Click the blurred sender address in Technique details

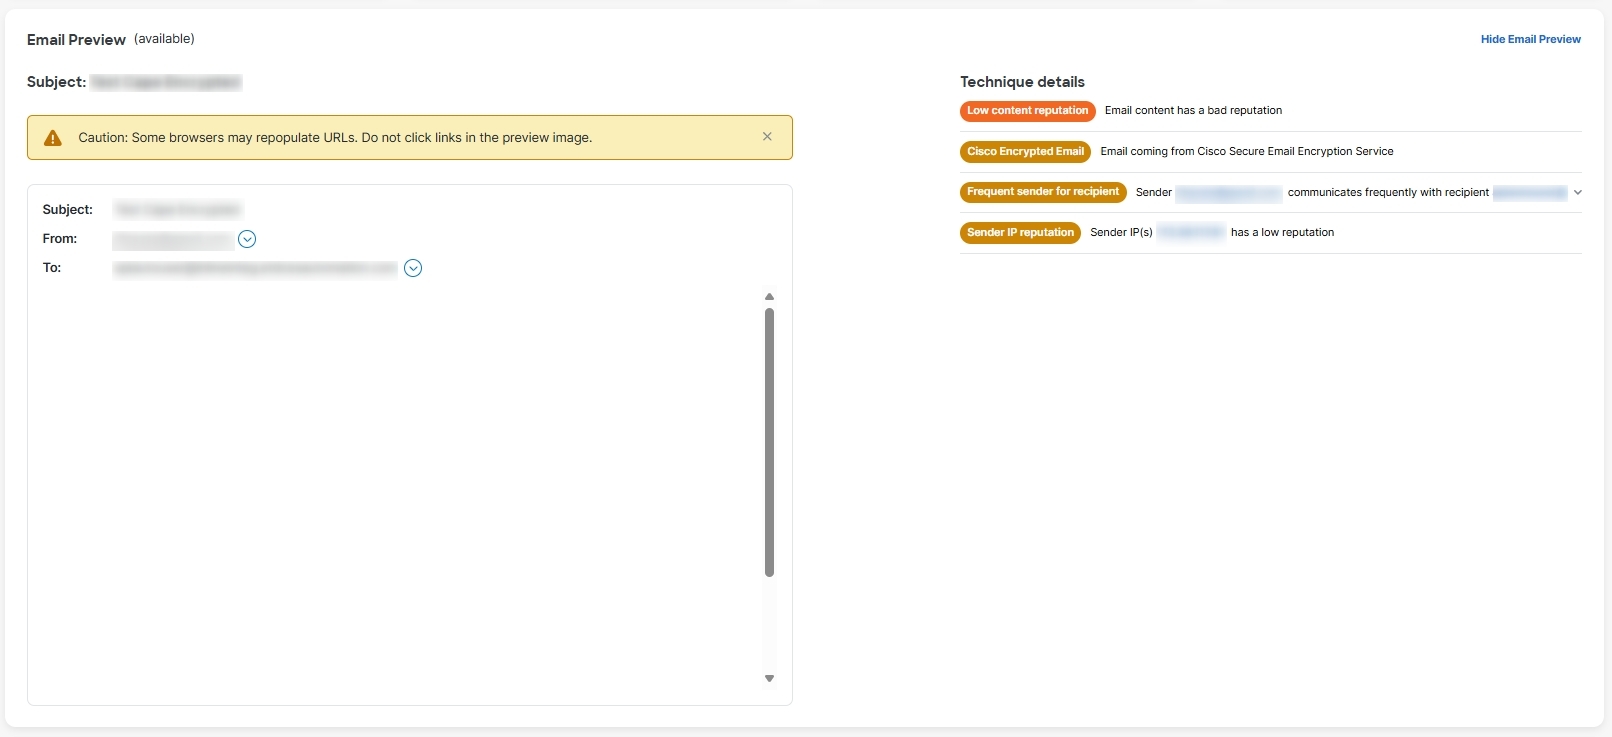1228,193
